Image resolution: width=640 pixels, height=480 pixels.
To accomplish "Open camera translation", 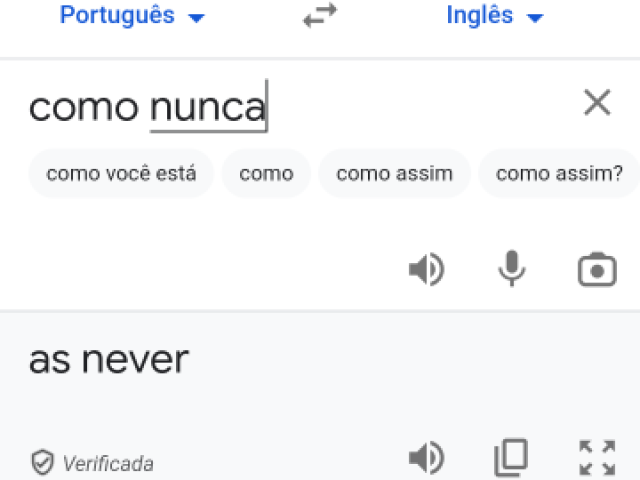I will [597, 269].
